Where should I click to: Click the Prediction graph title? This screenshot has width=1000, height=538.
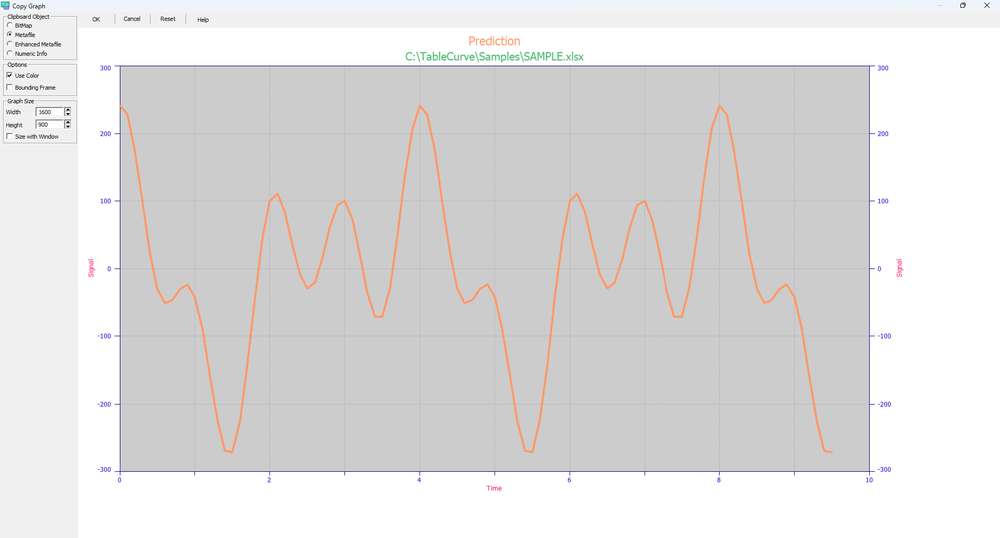point(494,41)
